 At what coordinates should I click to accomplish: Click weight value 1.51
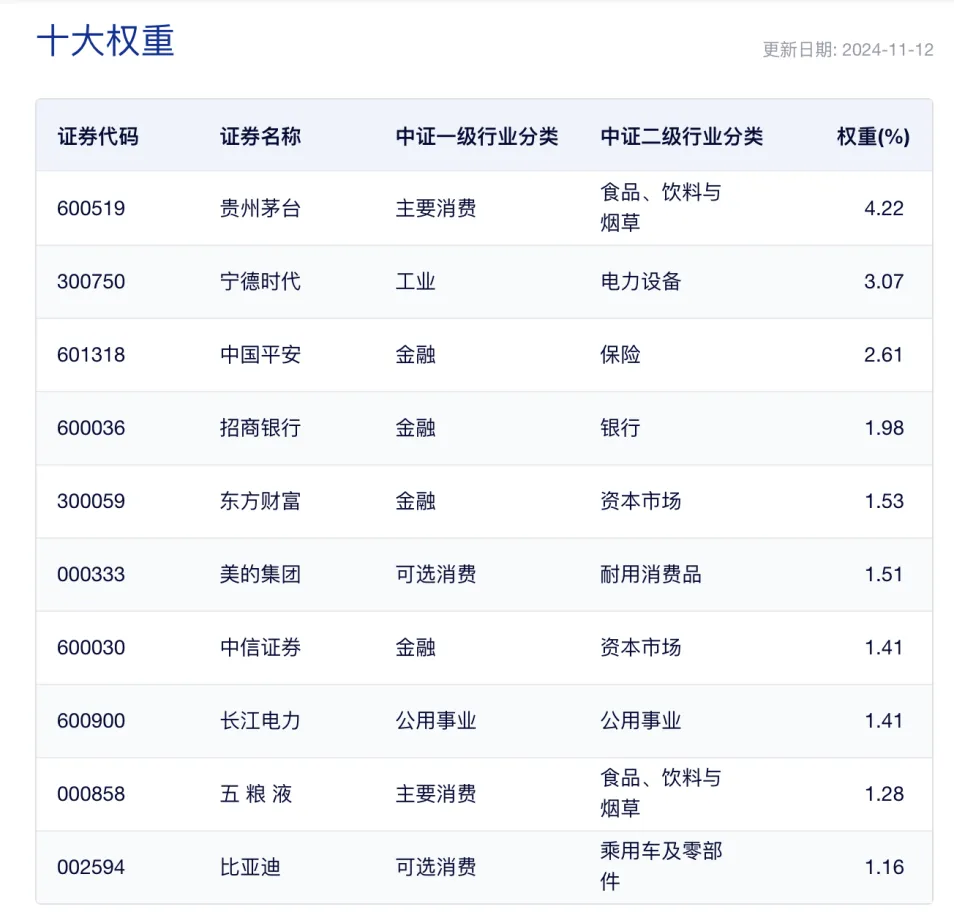(884, 574)
